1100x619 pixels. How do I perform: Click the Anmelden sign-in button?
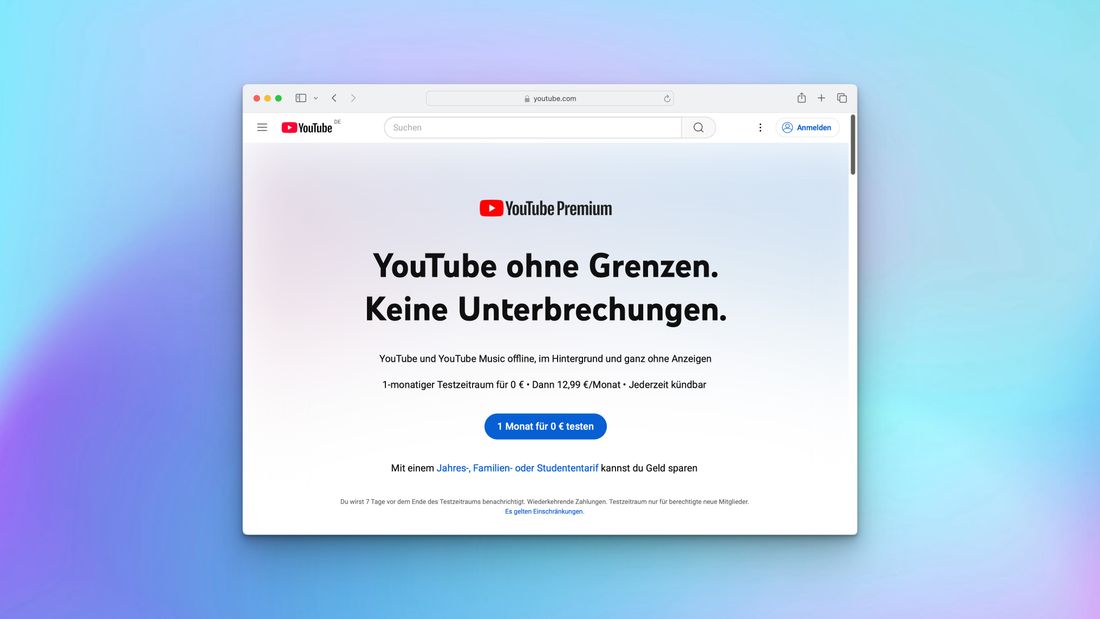807,128
